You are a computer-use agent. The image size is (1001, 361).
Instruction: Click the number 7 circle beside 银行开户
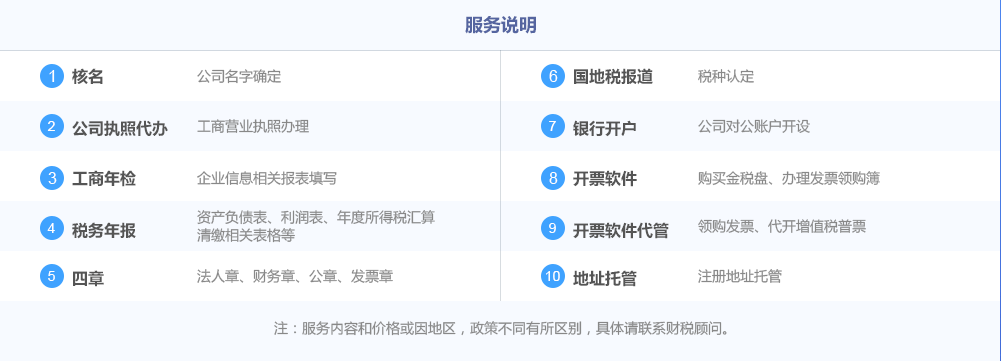pyautogui.click(x=553, y=126)
